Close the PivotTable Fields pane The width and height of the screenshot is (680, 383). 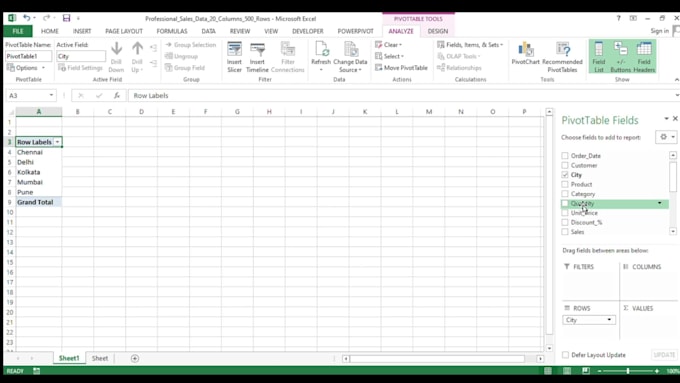[675, 118]
